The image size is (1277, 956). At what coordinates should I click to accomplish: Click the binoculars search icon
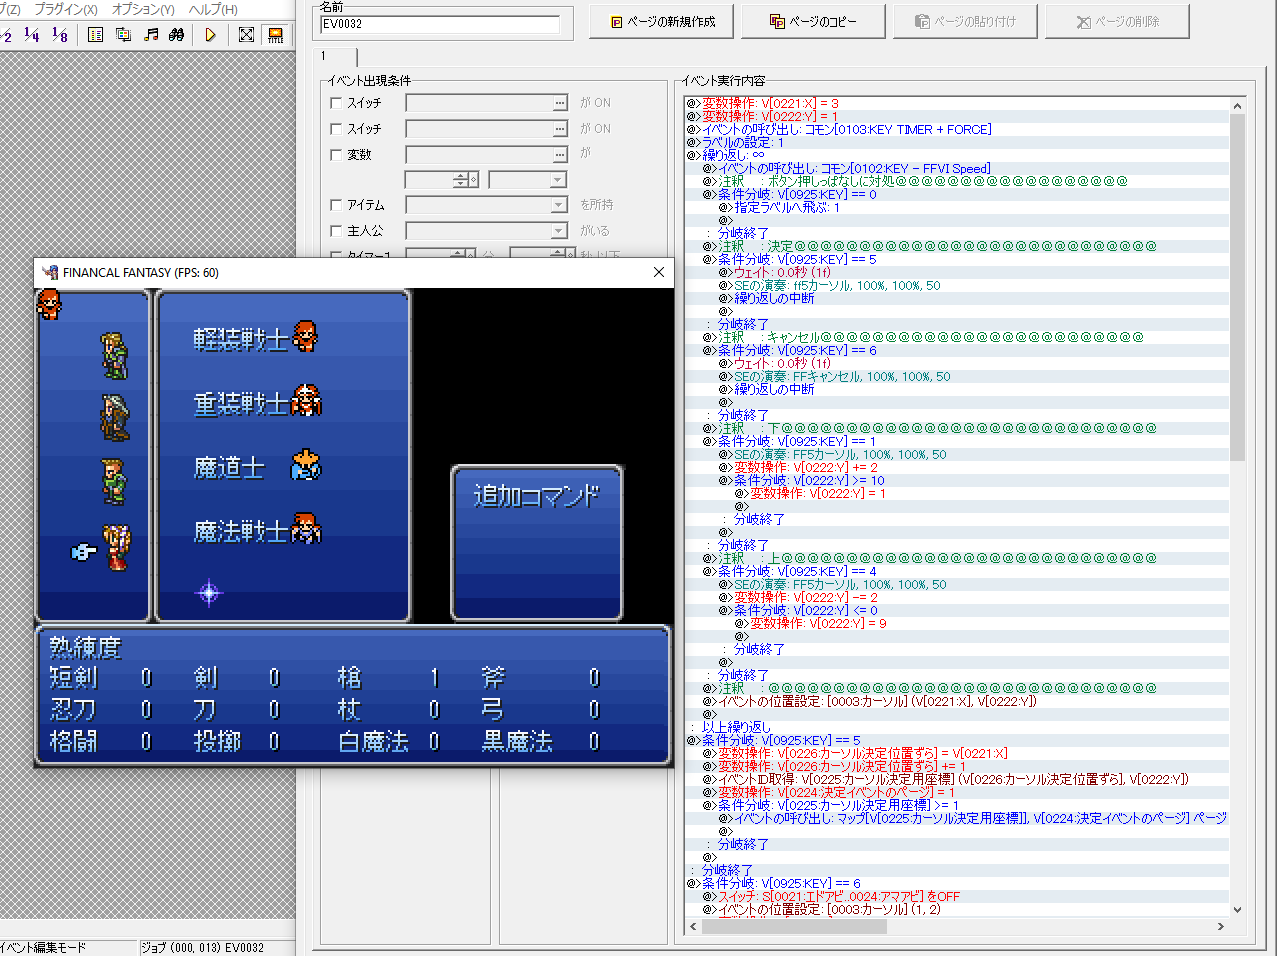(176, 35)
